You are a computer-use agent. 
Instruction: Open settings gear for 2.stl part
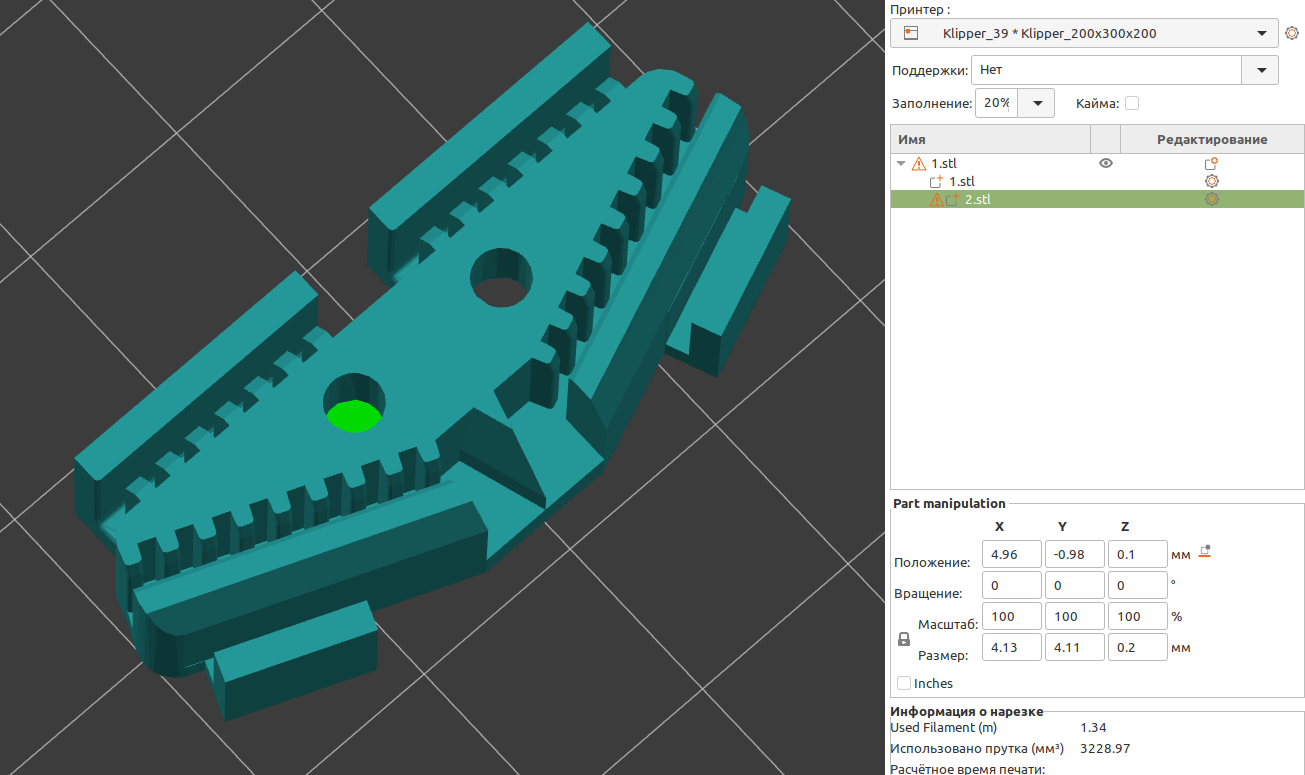(1211, 200)
